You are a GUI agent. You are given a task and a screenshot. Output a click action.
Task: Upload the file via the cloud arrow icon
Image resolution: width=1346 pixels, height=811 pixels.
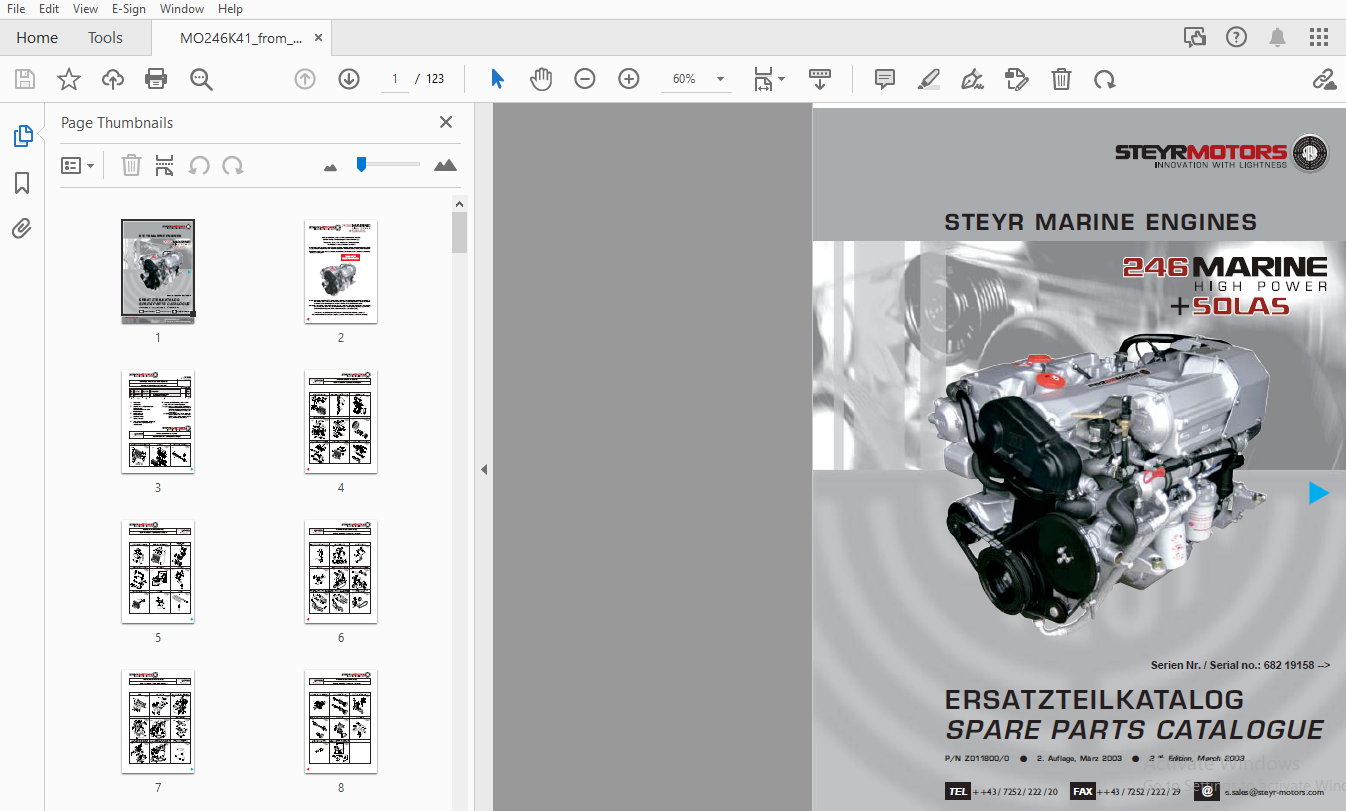click(113, 79)
